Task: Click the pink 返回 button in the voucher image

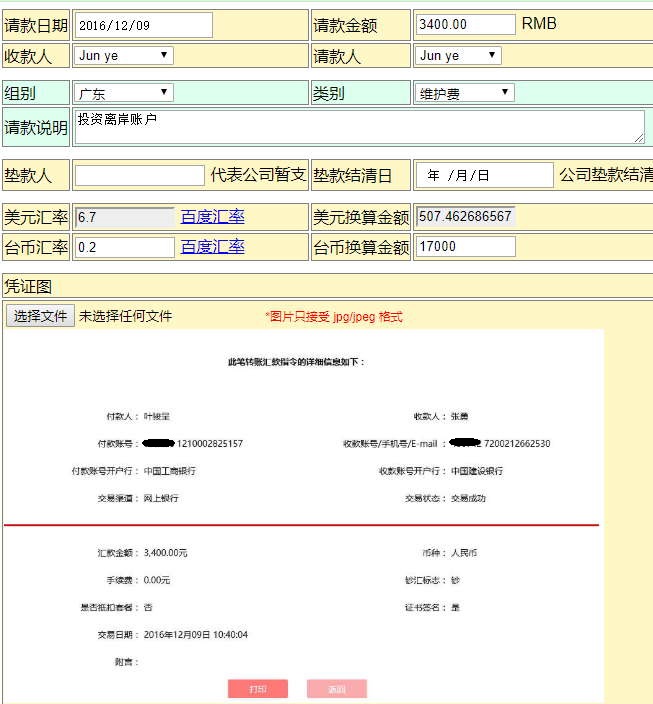Action: click(x=337, y=689)
